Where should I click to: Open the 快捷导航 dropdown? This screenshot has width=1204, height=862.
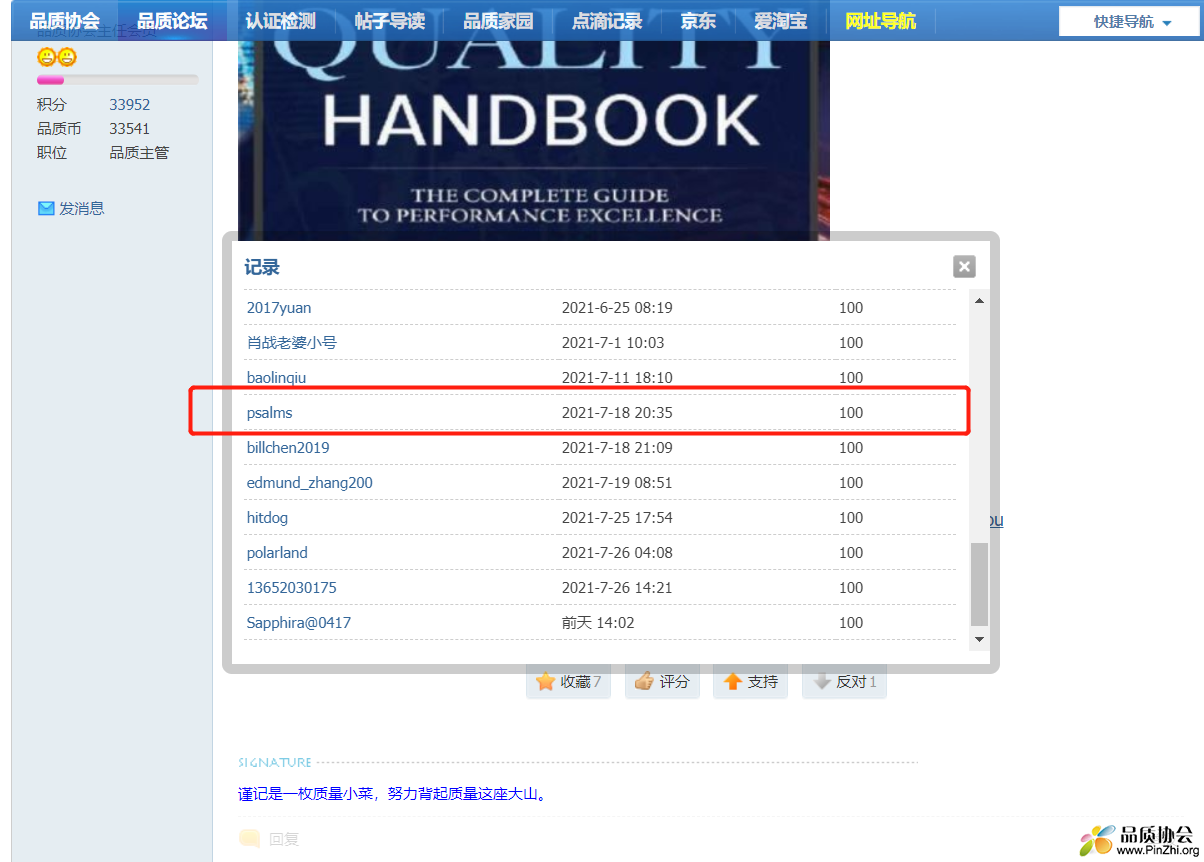pos(1129,21)
